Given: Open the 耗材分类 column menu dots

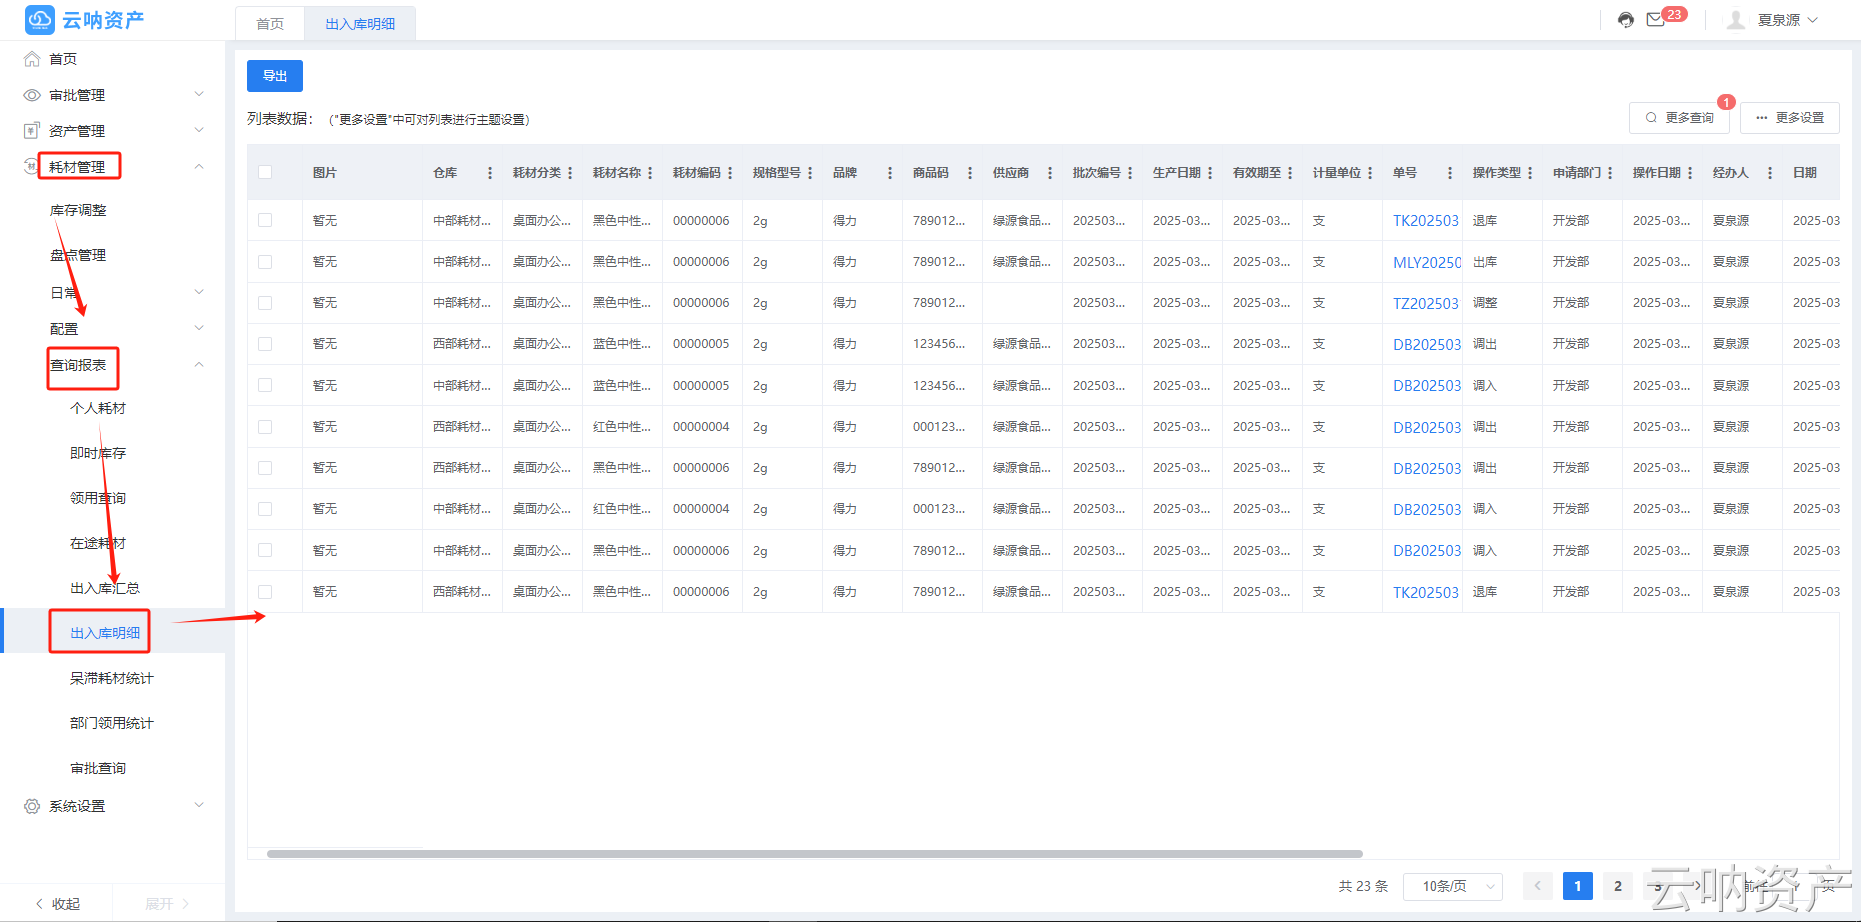Looking at the screenshot, I should point(570,173).
